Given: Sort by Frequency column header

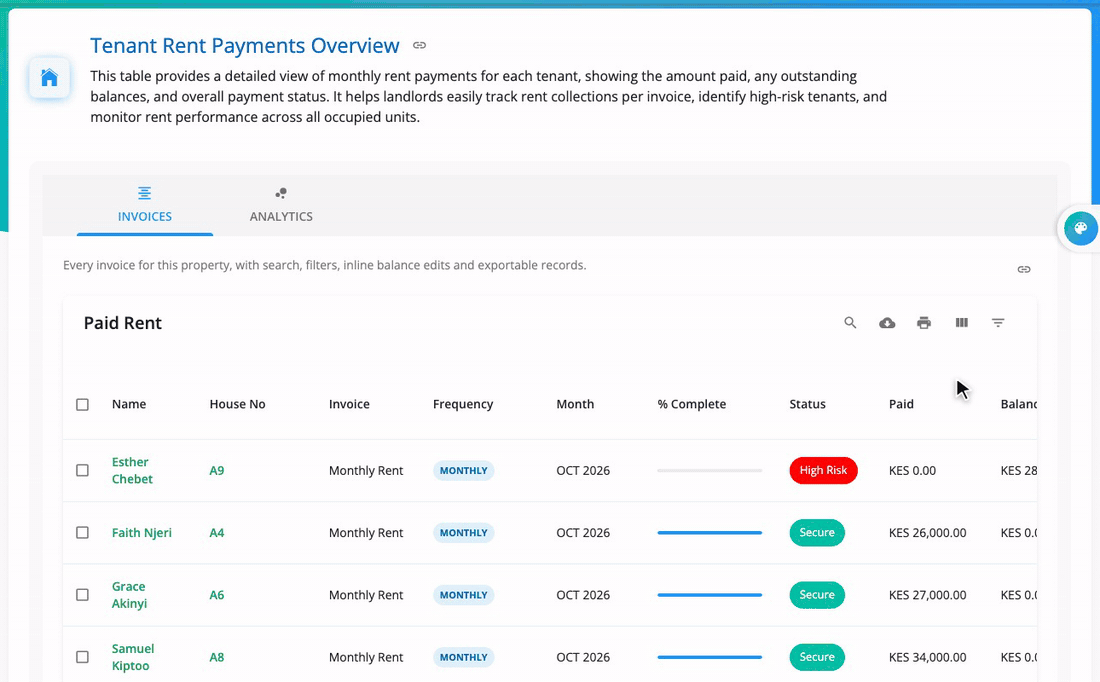Looking at the screenshot, I should click(x=463, y=404).
